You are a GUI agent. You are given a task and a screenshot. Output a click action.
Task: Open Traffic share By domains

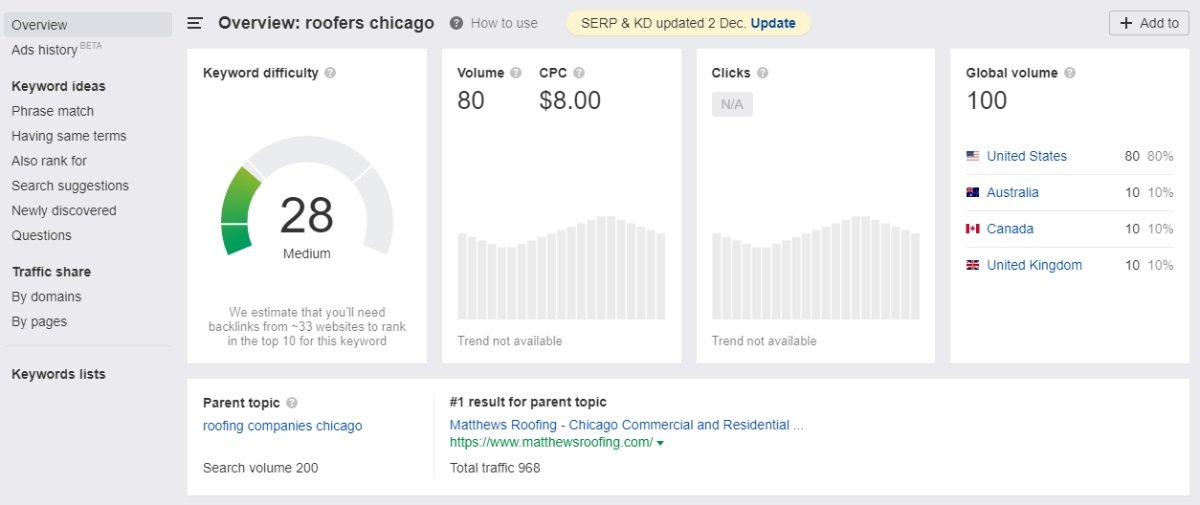[47, 296]
